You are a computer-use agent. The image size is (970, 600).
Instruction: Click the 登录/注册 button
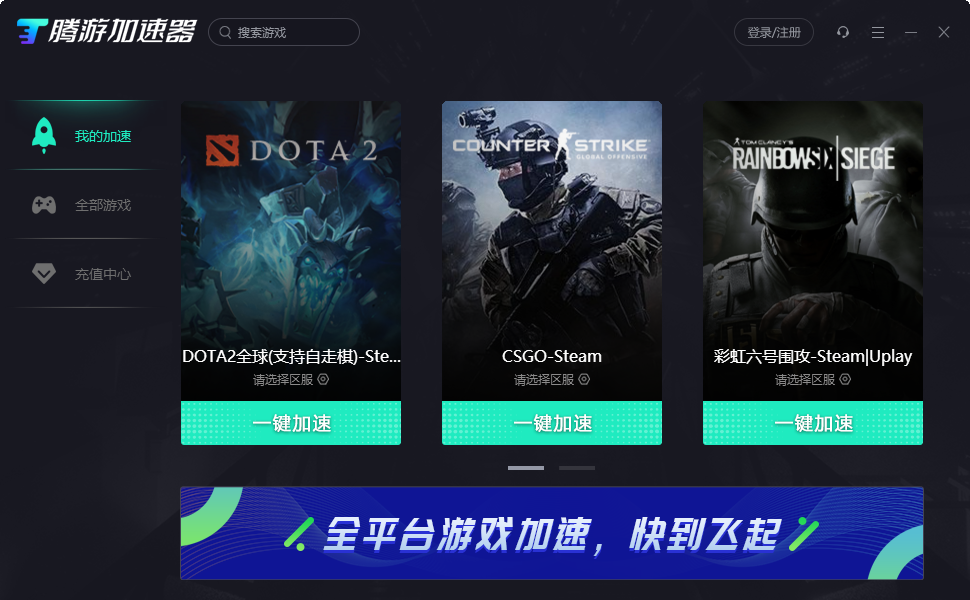coord(774,32)
